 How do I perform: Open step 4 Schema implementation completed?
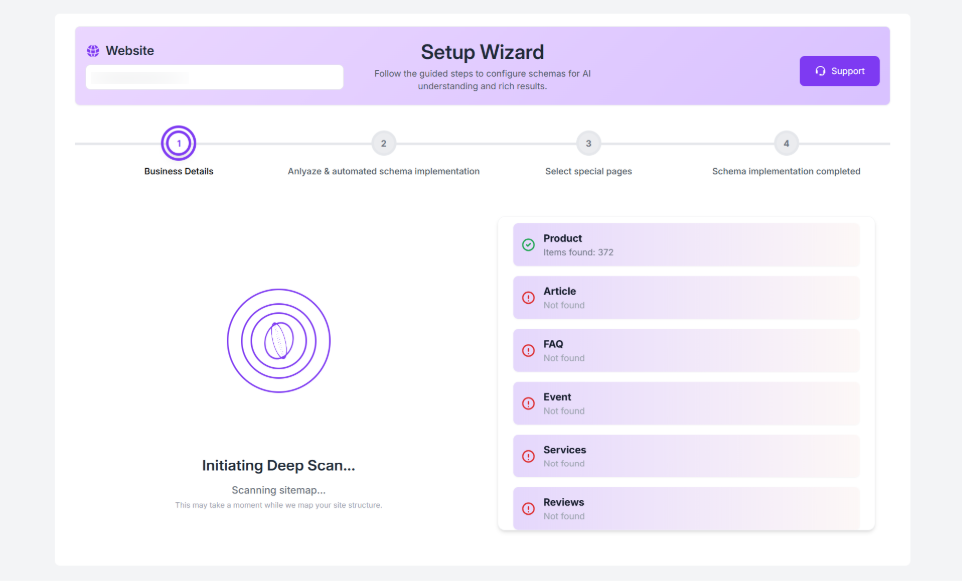(786, 144)
